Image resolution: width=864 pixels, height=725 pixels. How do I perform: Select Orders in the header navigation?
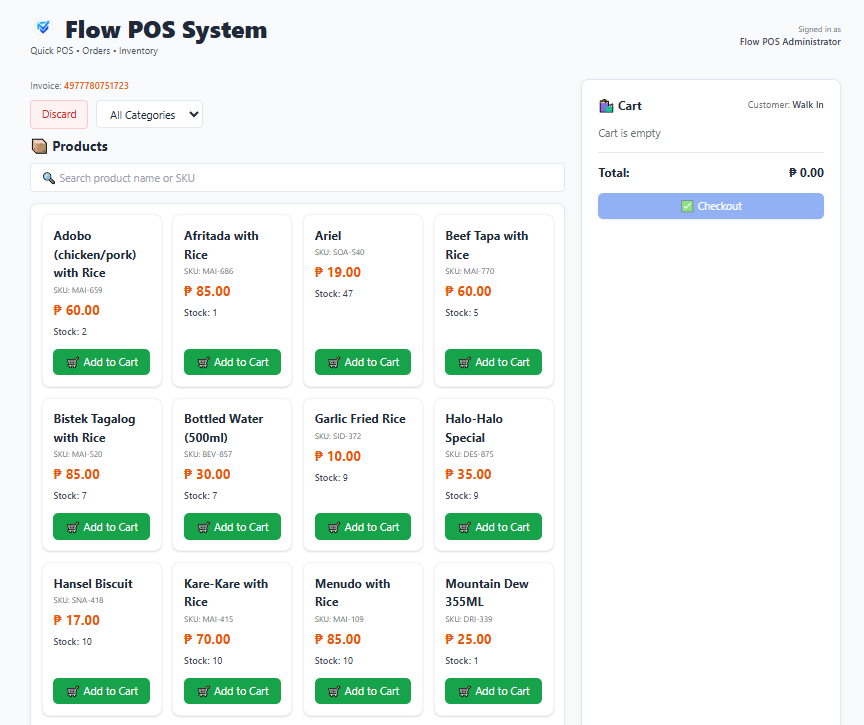click(x=96, y=50)
